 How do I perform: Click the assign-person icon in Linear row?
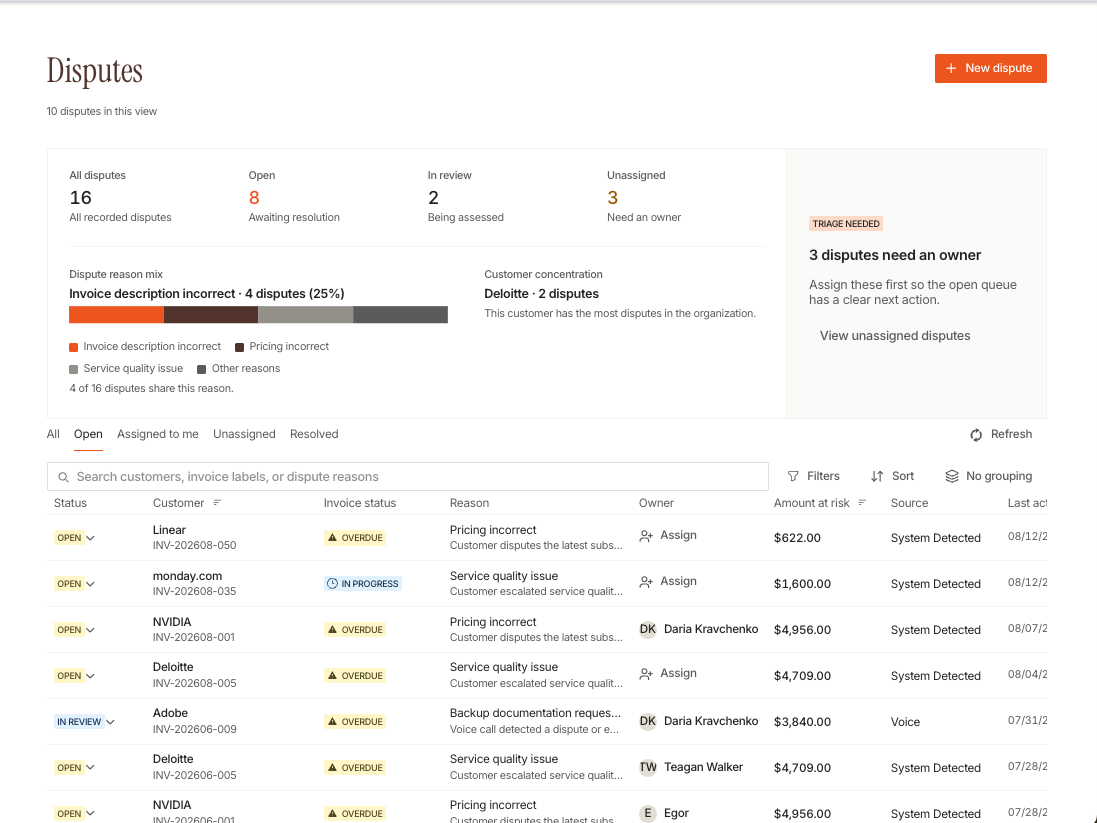[x=646, y=536]
